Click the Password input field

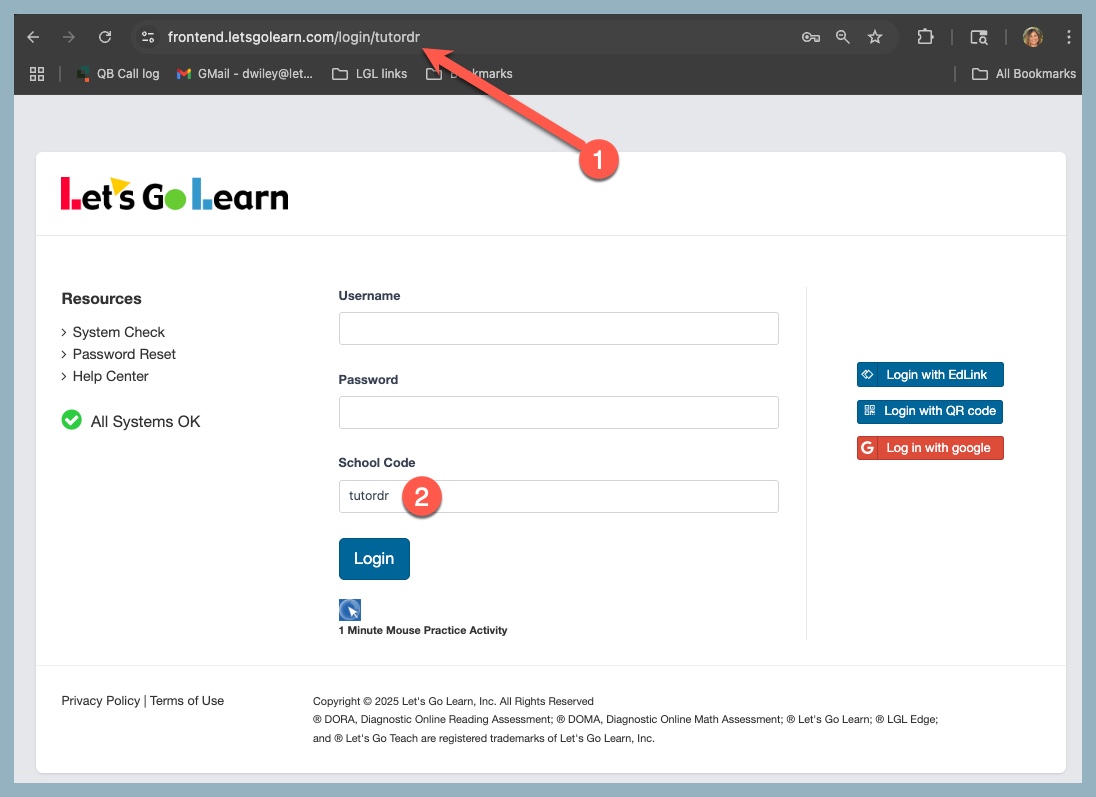click(558, 412)
